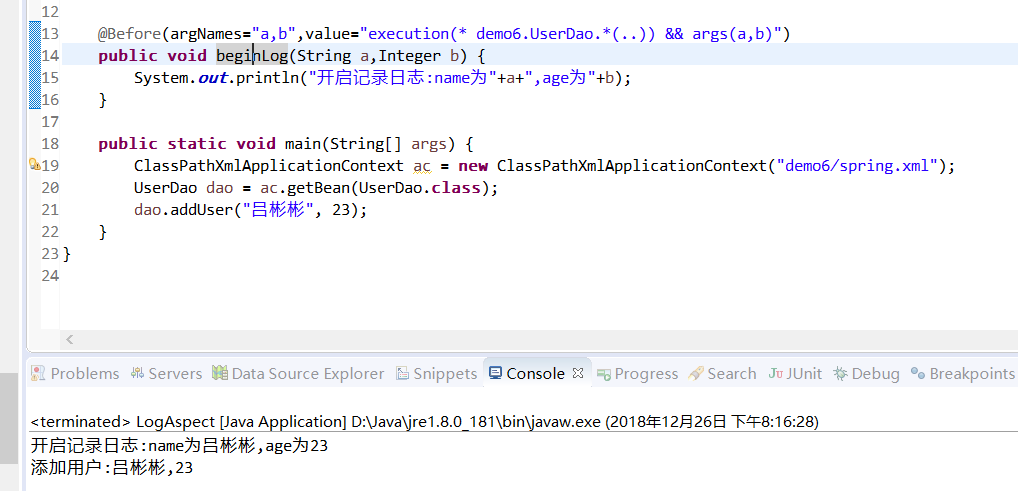Click the beginLog method name
The width and height of the screenshot is (1018, 491).
[252, 56]
